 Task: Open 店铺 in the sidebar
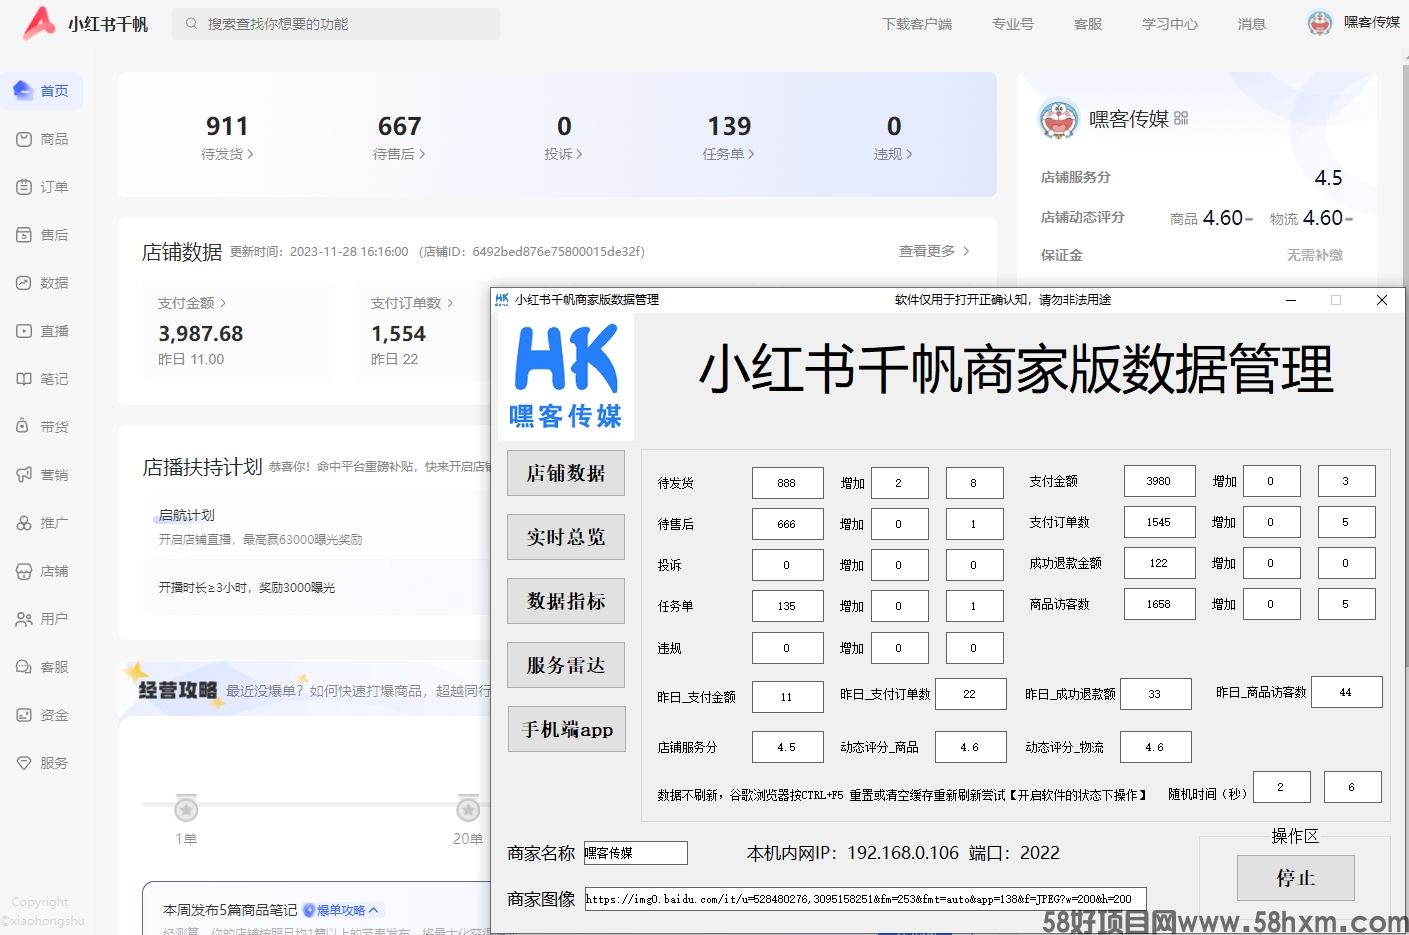pos(41,571)
